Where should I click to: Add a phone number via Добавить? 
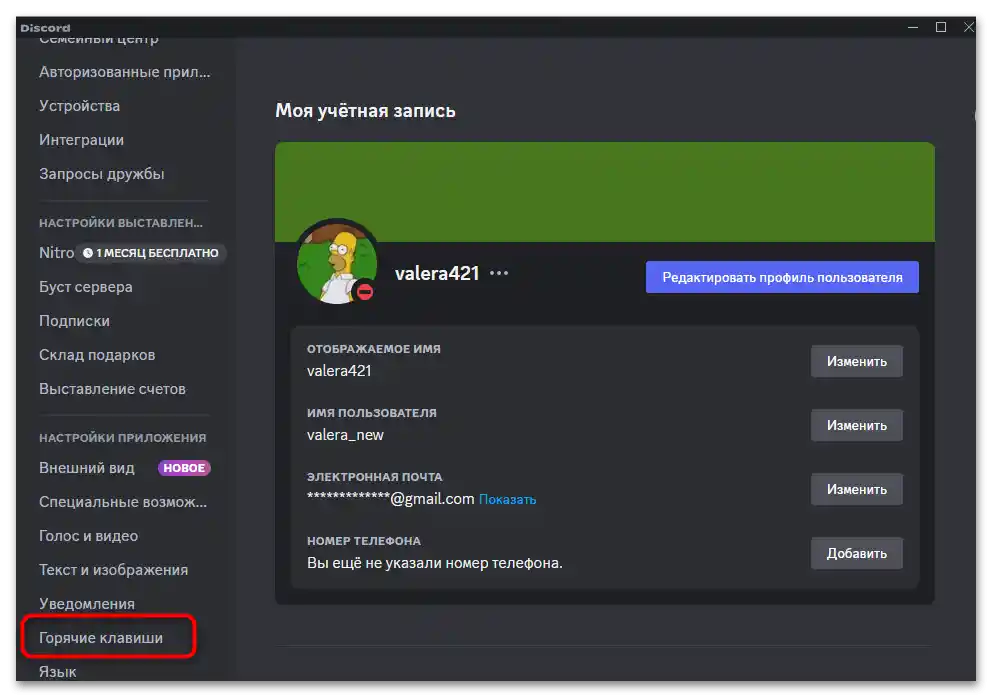click(856, 553)
